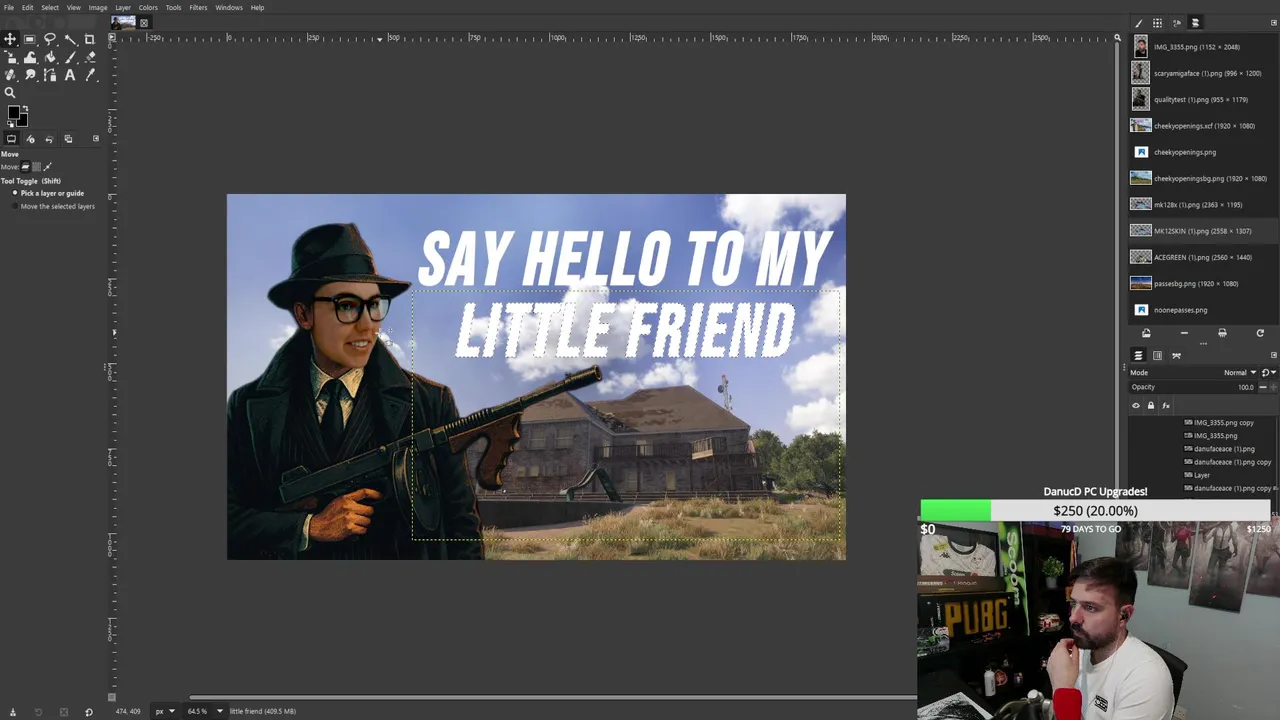Choose 'Move the selected layers' option
The image size is (1280, 720).
[53, 206]
